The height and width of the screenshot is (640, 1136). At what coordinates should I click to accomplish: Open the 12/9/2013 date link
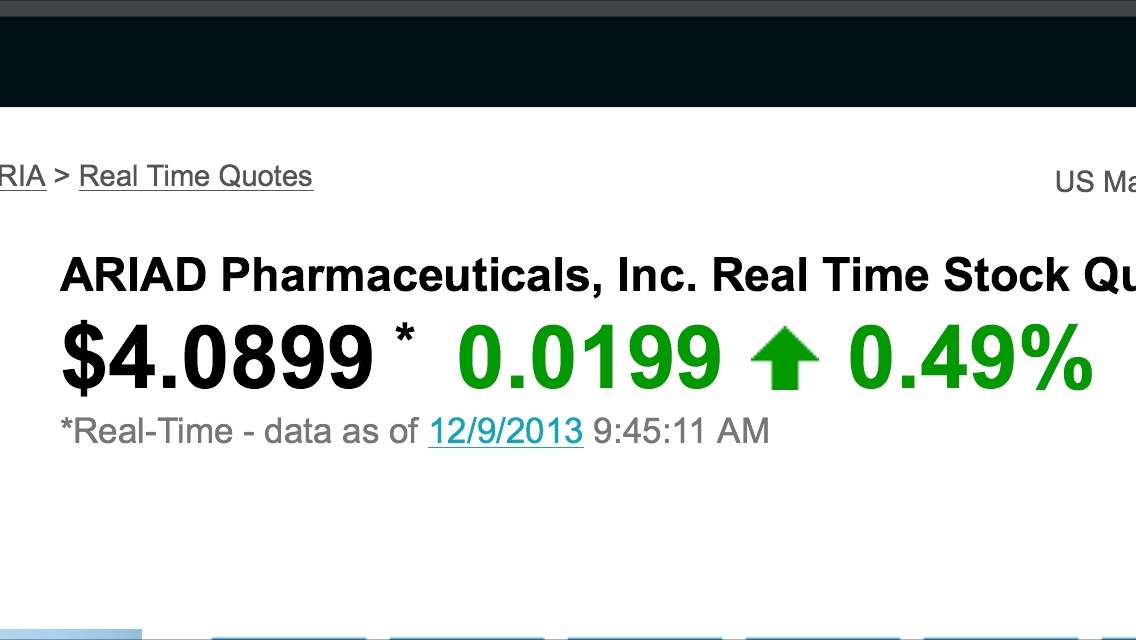coord(506,431)
